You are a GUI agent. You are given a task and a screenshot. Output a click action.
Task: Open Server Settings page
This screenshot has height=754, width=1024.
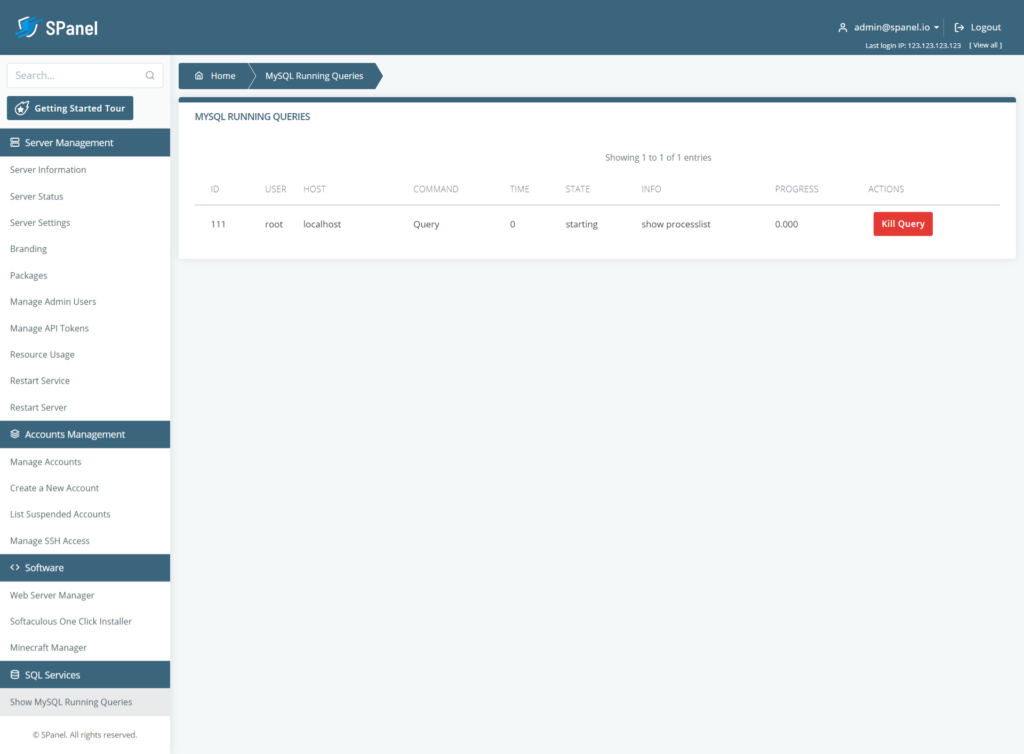(40, 223)
